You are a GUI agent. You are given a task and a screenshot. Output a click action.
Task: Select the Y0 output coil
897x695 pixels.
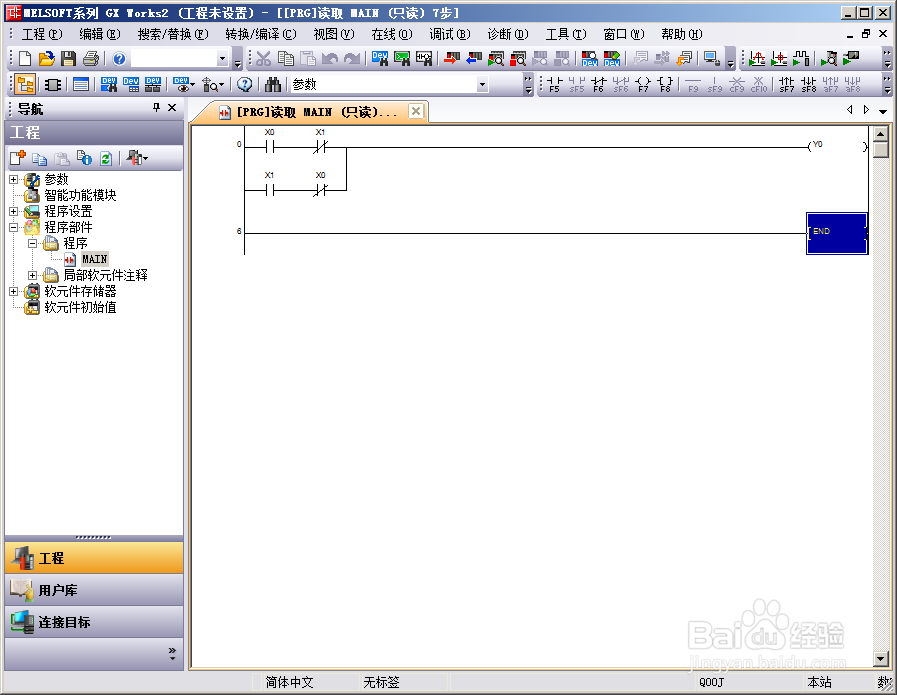pos(838,146)
